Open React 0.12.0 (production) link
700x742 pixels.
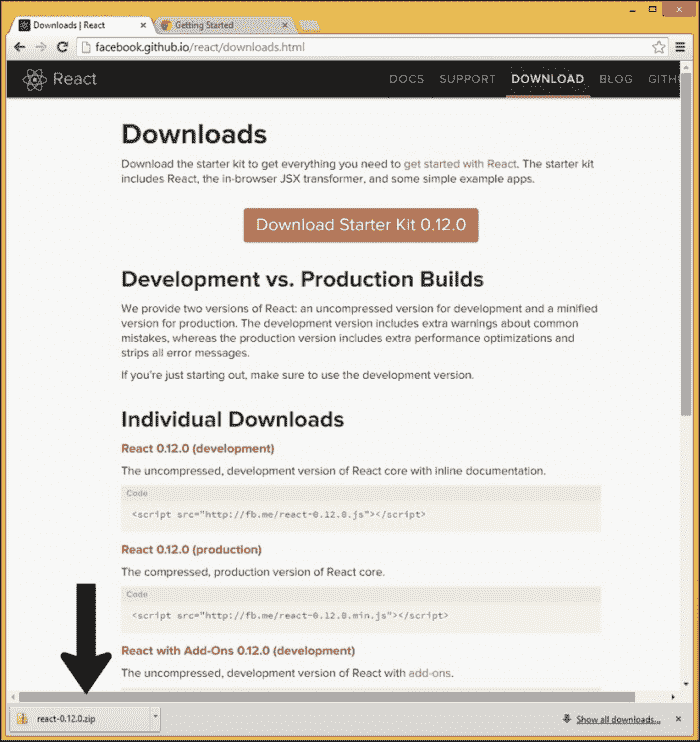(x=191, y=550)
